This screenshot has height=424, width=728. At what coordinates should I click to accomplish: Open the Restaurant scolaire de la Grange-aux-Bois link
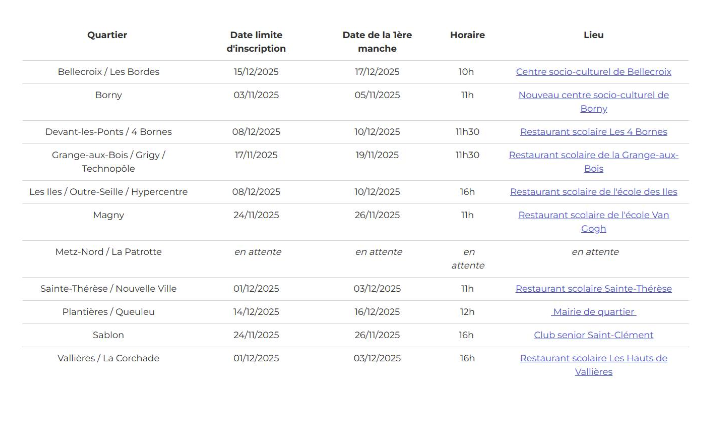(593, 155)
